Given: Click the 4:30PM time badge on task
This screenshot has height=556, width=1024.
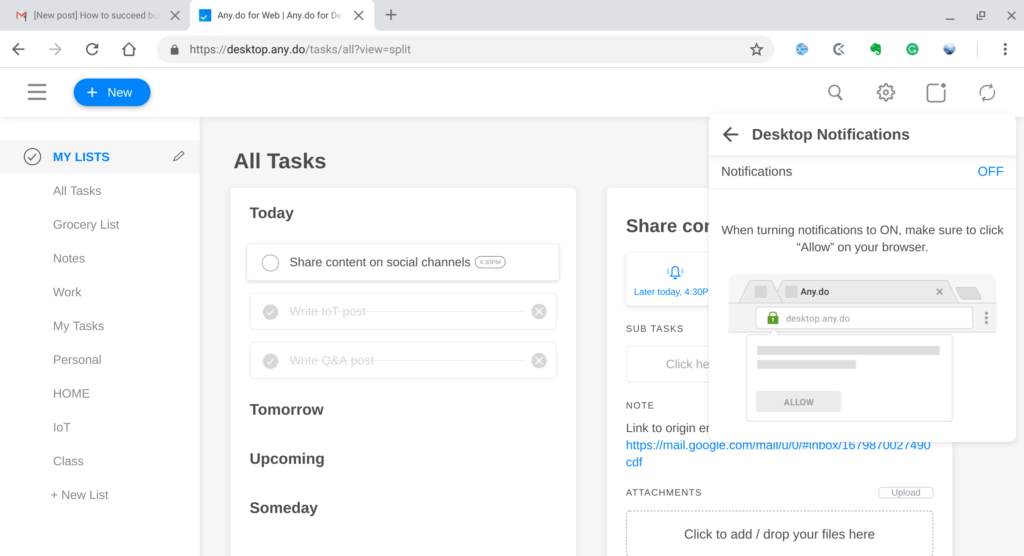Looking at the screenshot, I should pos(490,262).
